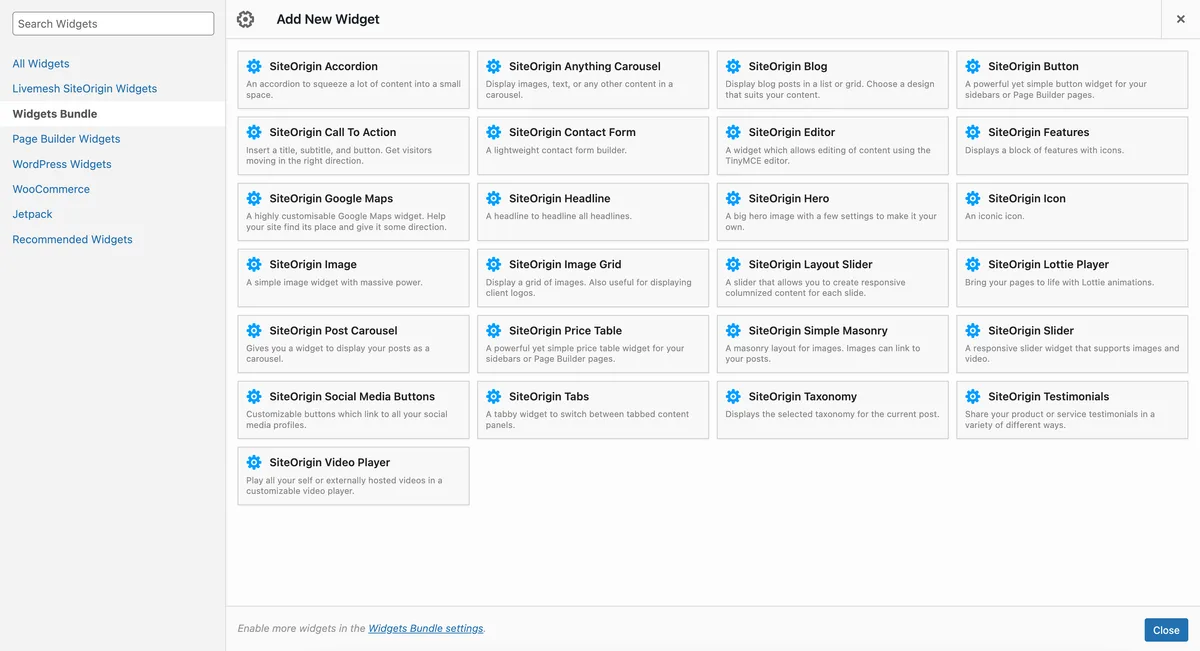1200x651 pixels.
Task: Click the SiteOrigin Slider gear icon
Action: (973, 330)
